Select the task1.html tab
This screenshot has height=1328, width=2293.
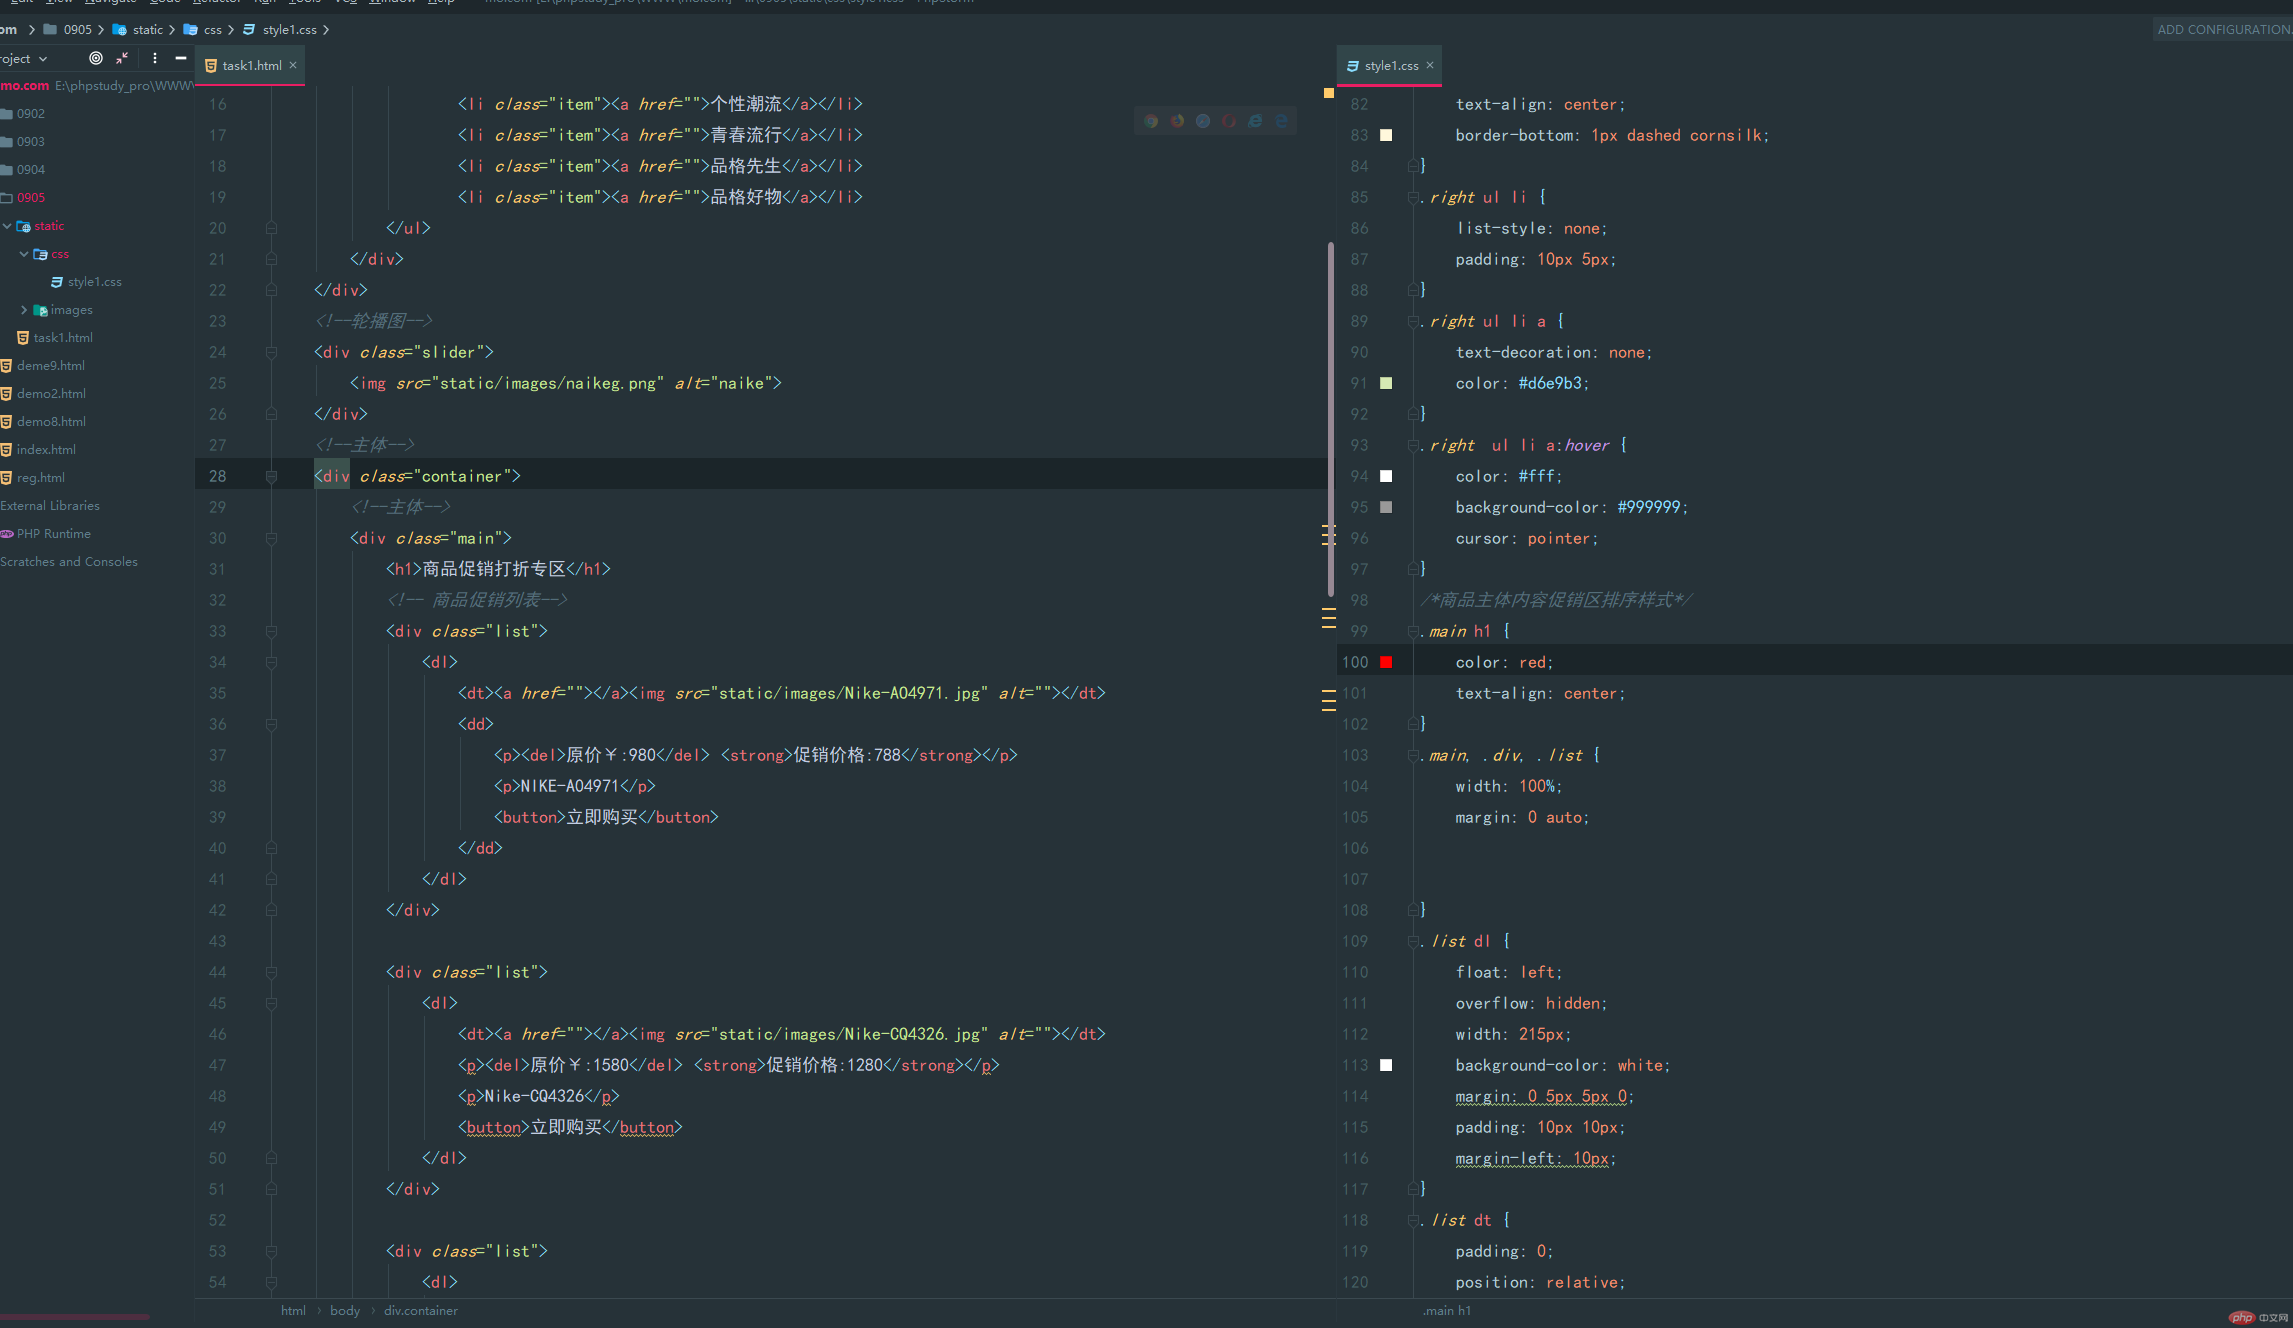click(247, 65)
